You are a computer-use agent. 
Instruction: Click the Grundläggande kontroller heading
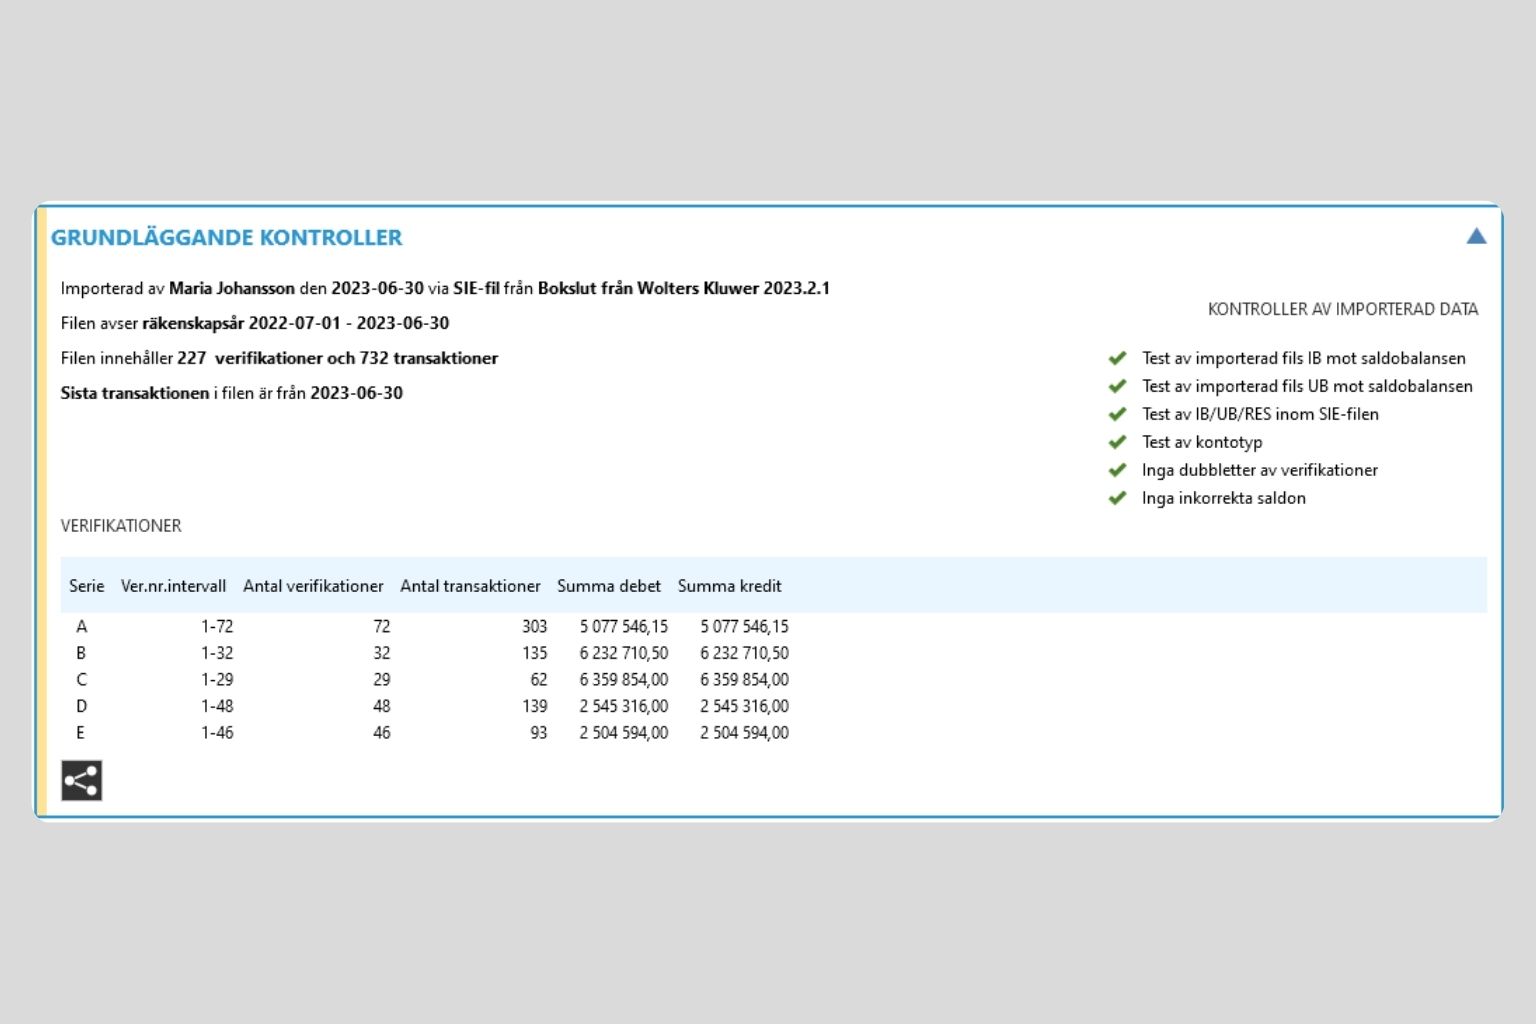tap(226, 237)
